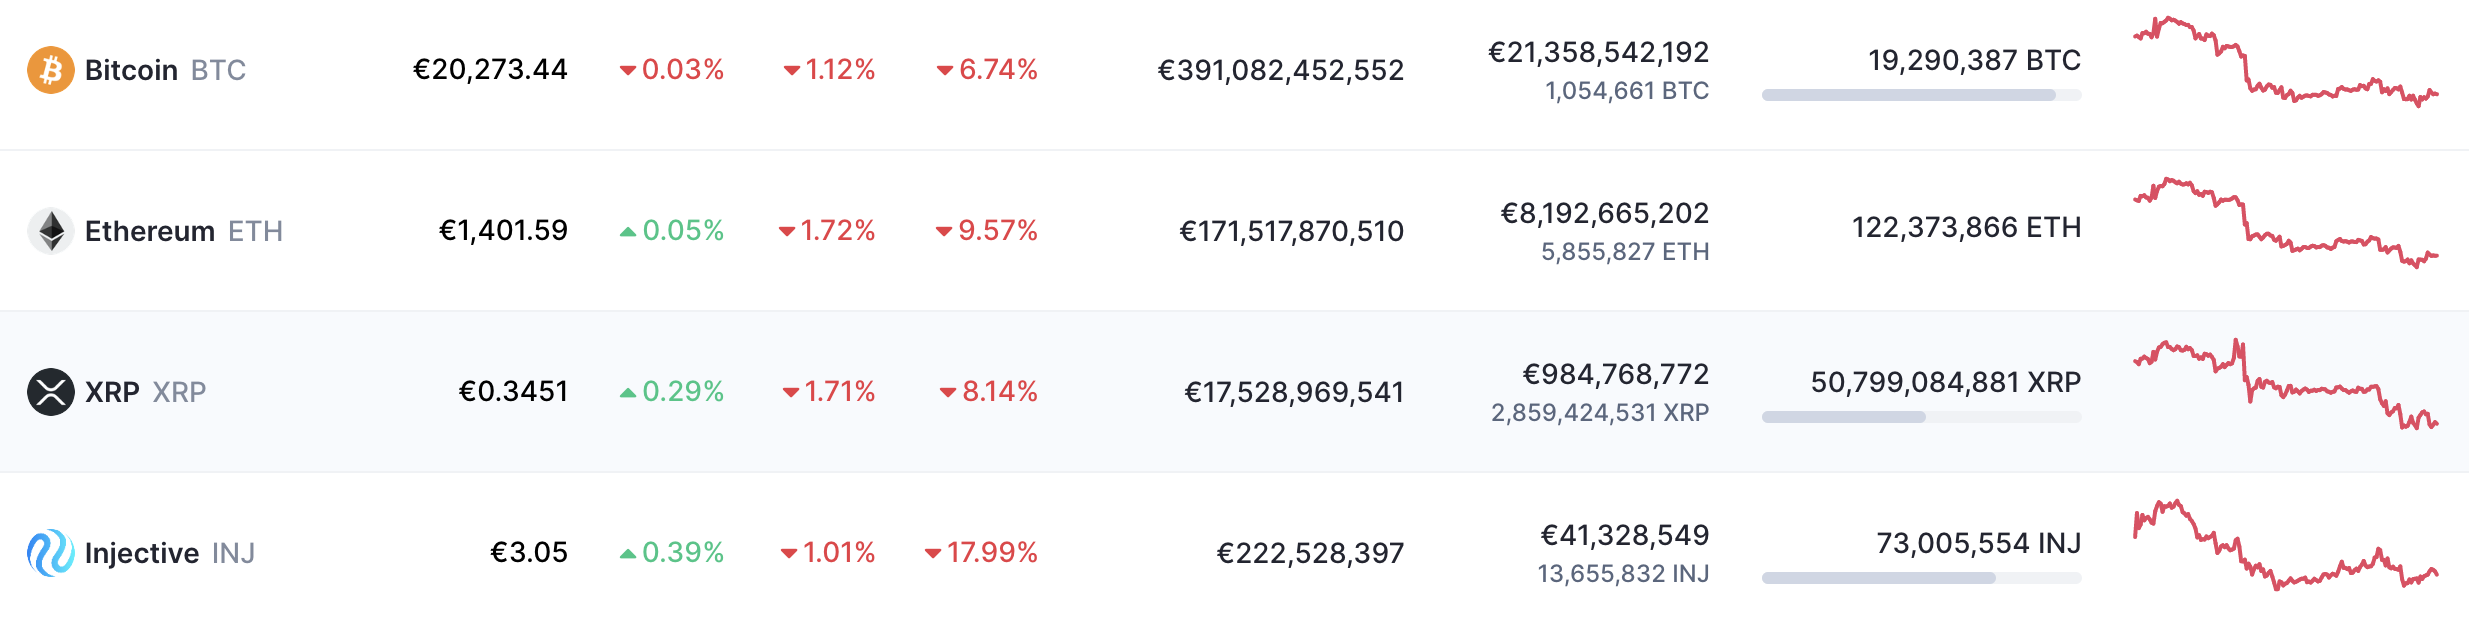Click Ethereum's 7-day sparkline chart
The width and height of the screenshot is (2469, 625).
[x=2286, y=223]
